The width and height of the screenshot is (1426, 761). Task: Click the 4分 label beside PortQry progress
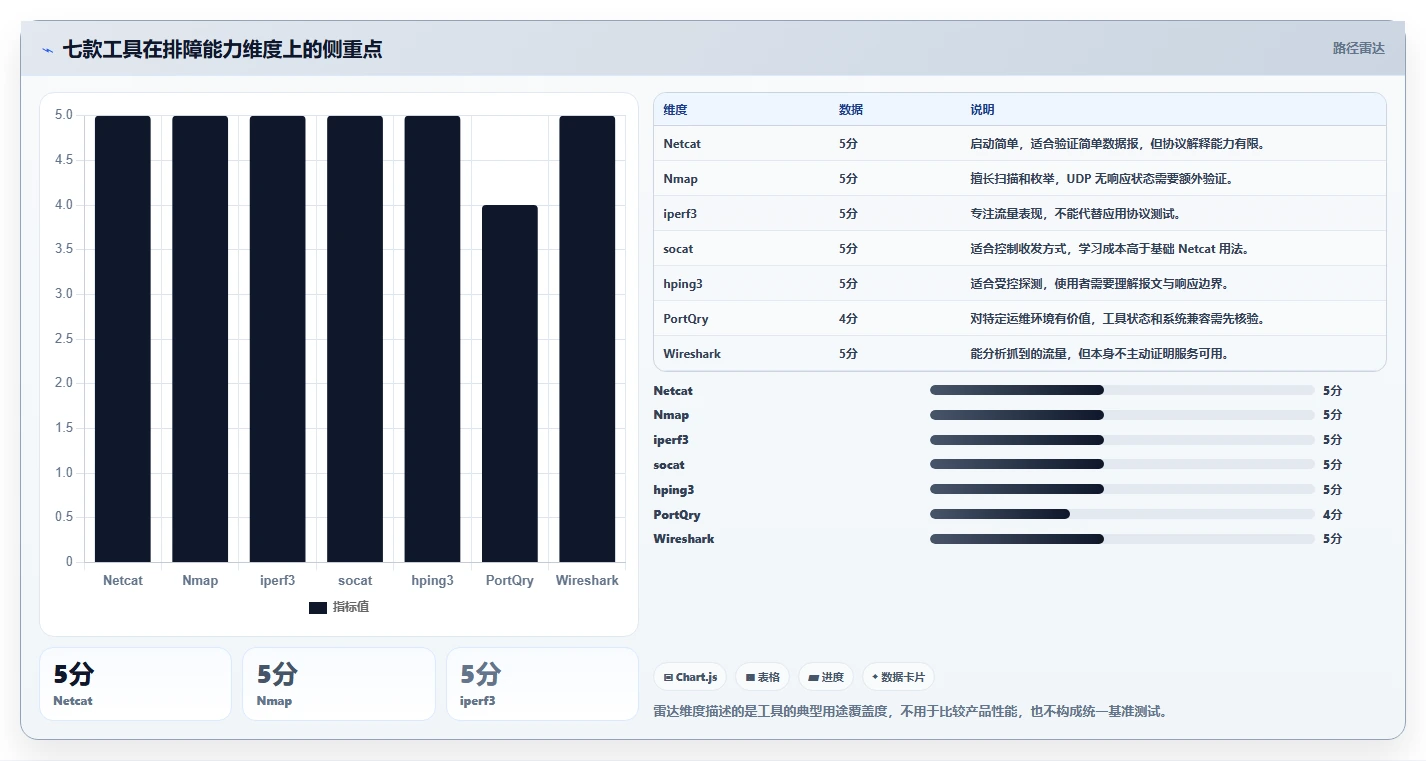pos(1332,515)
